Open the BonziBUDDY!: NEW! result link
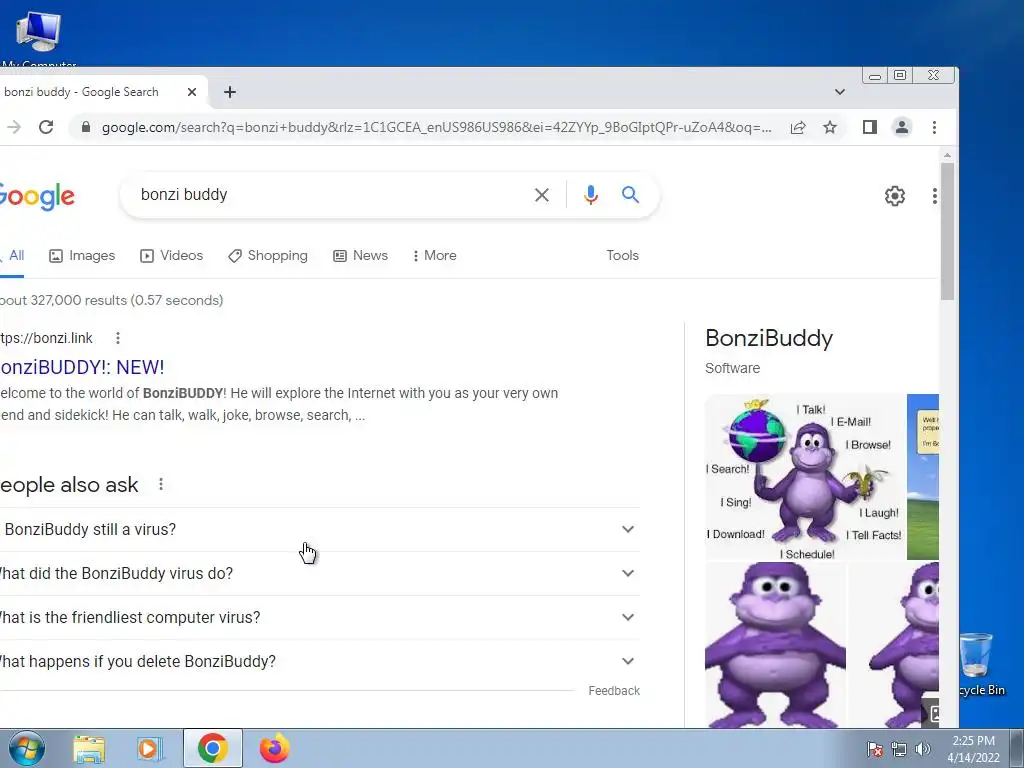The width and height of the screenshot is (1024, 768). (x=82, y=367)
